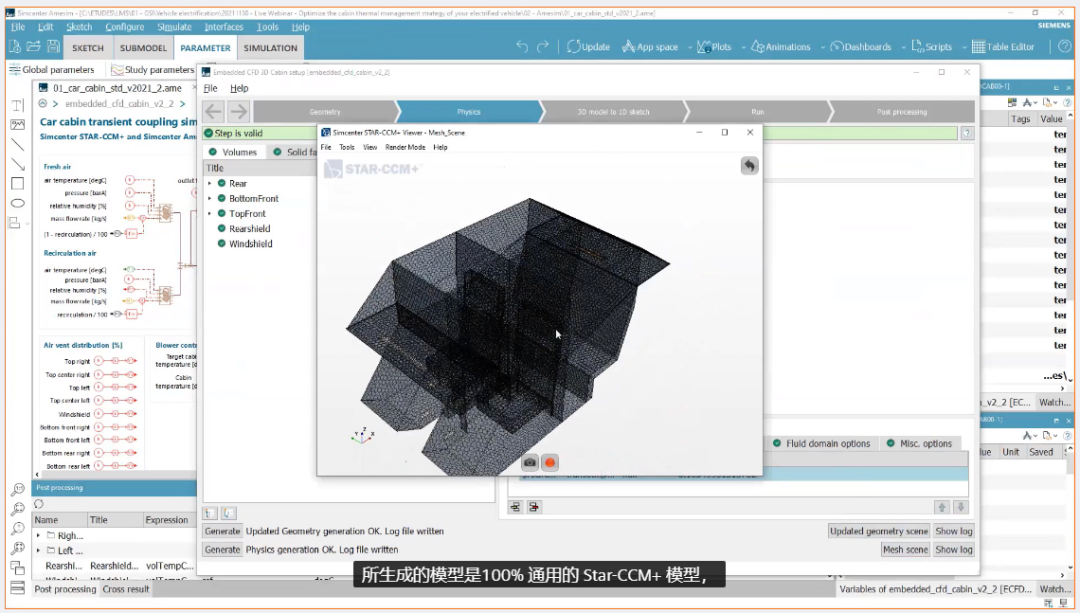Viewport: 1080px width, 613px height.
Task: Expand the TopFront volume tree item
Action: pyautogui.click(x=210, y=214)
